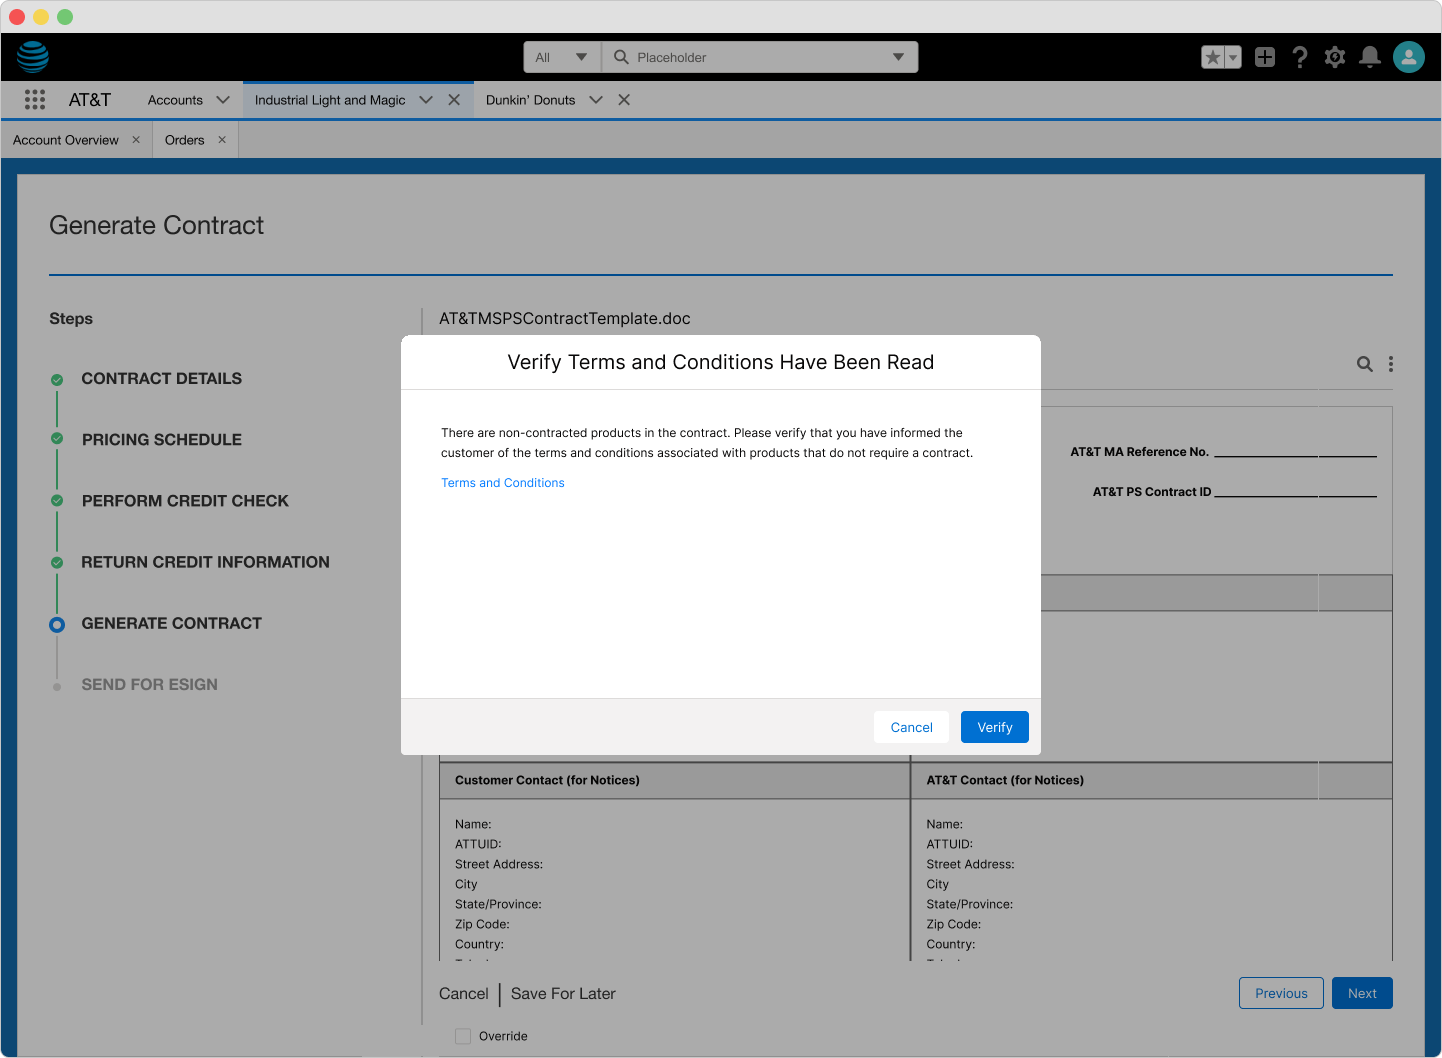Click the AT&T globe logo
Screen dimensions: 1442x1058
(x=33, y=57)
